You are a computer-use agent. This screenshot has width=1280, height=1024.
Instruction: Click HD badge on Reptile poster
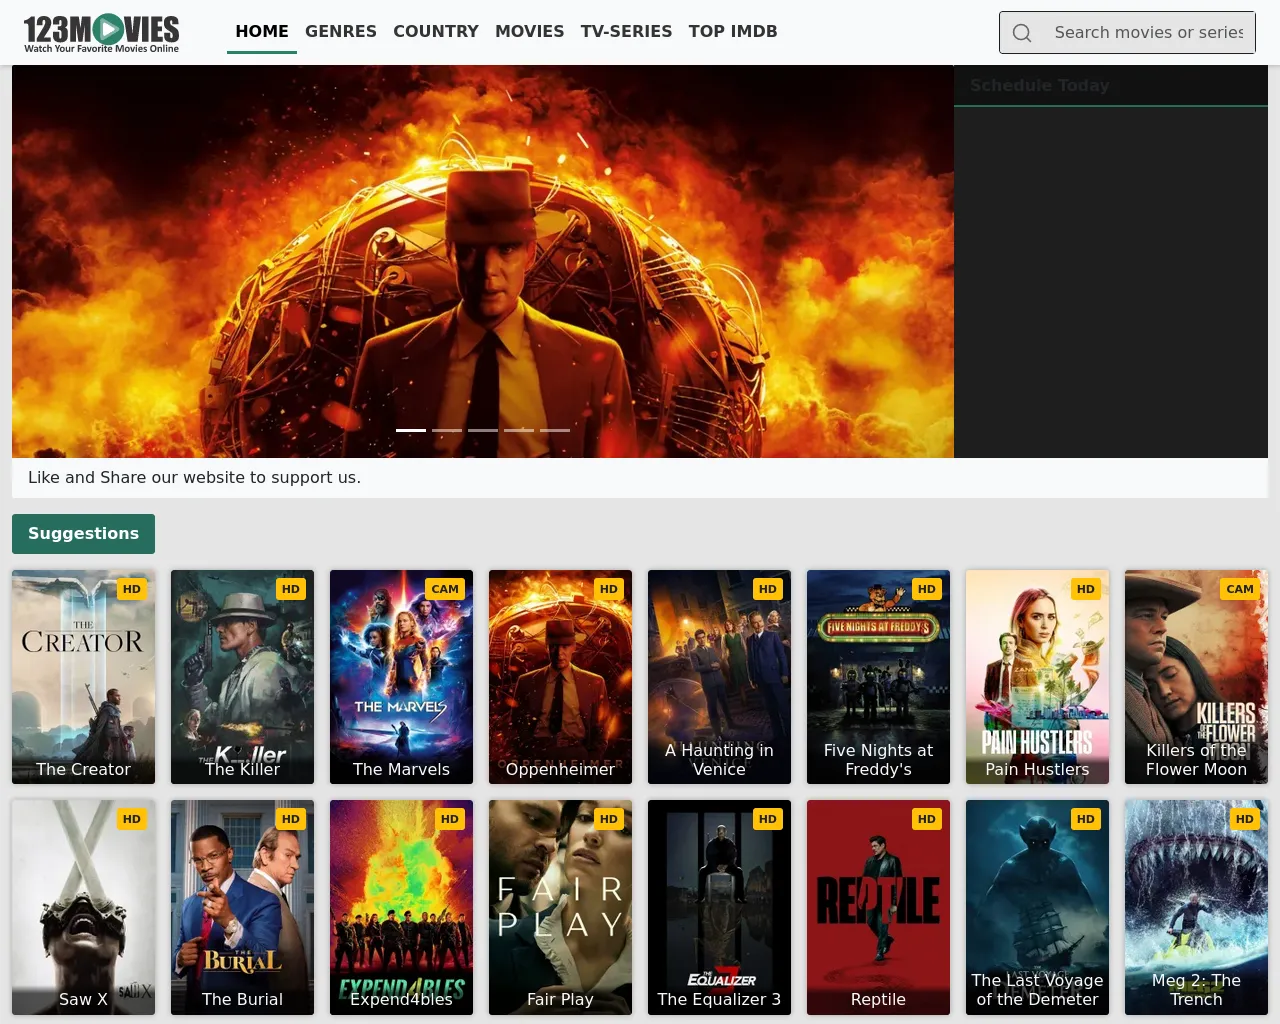[x=926, y=819]
